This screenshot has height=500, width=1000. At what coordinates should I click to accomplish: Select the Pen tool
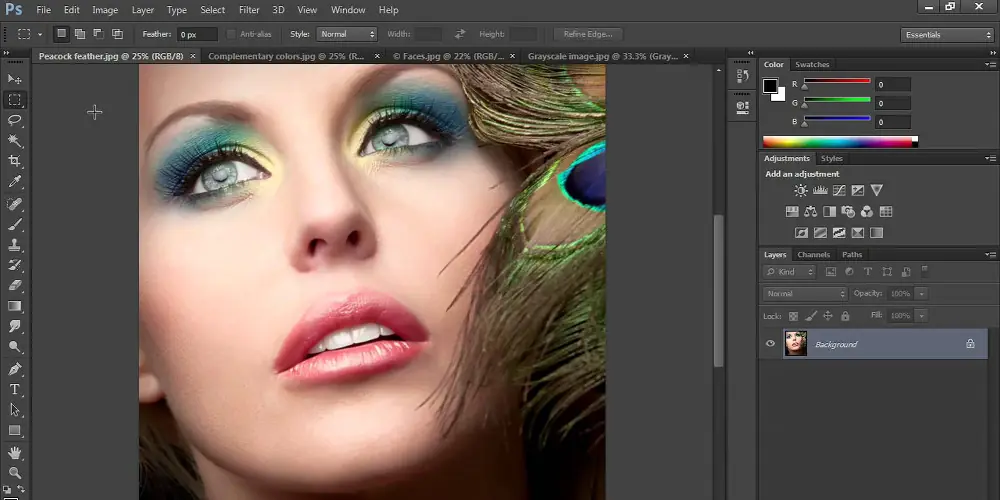click(x=15, y=369)
